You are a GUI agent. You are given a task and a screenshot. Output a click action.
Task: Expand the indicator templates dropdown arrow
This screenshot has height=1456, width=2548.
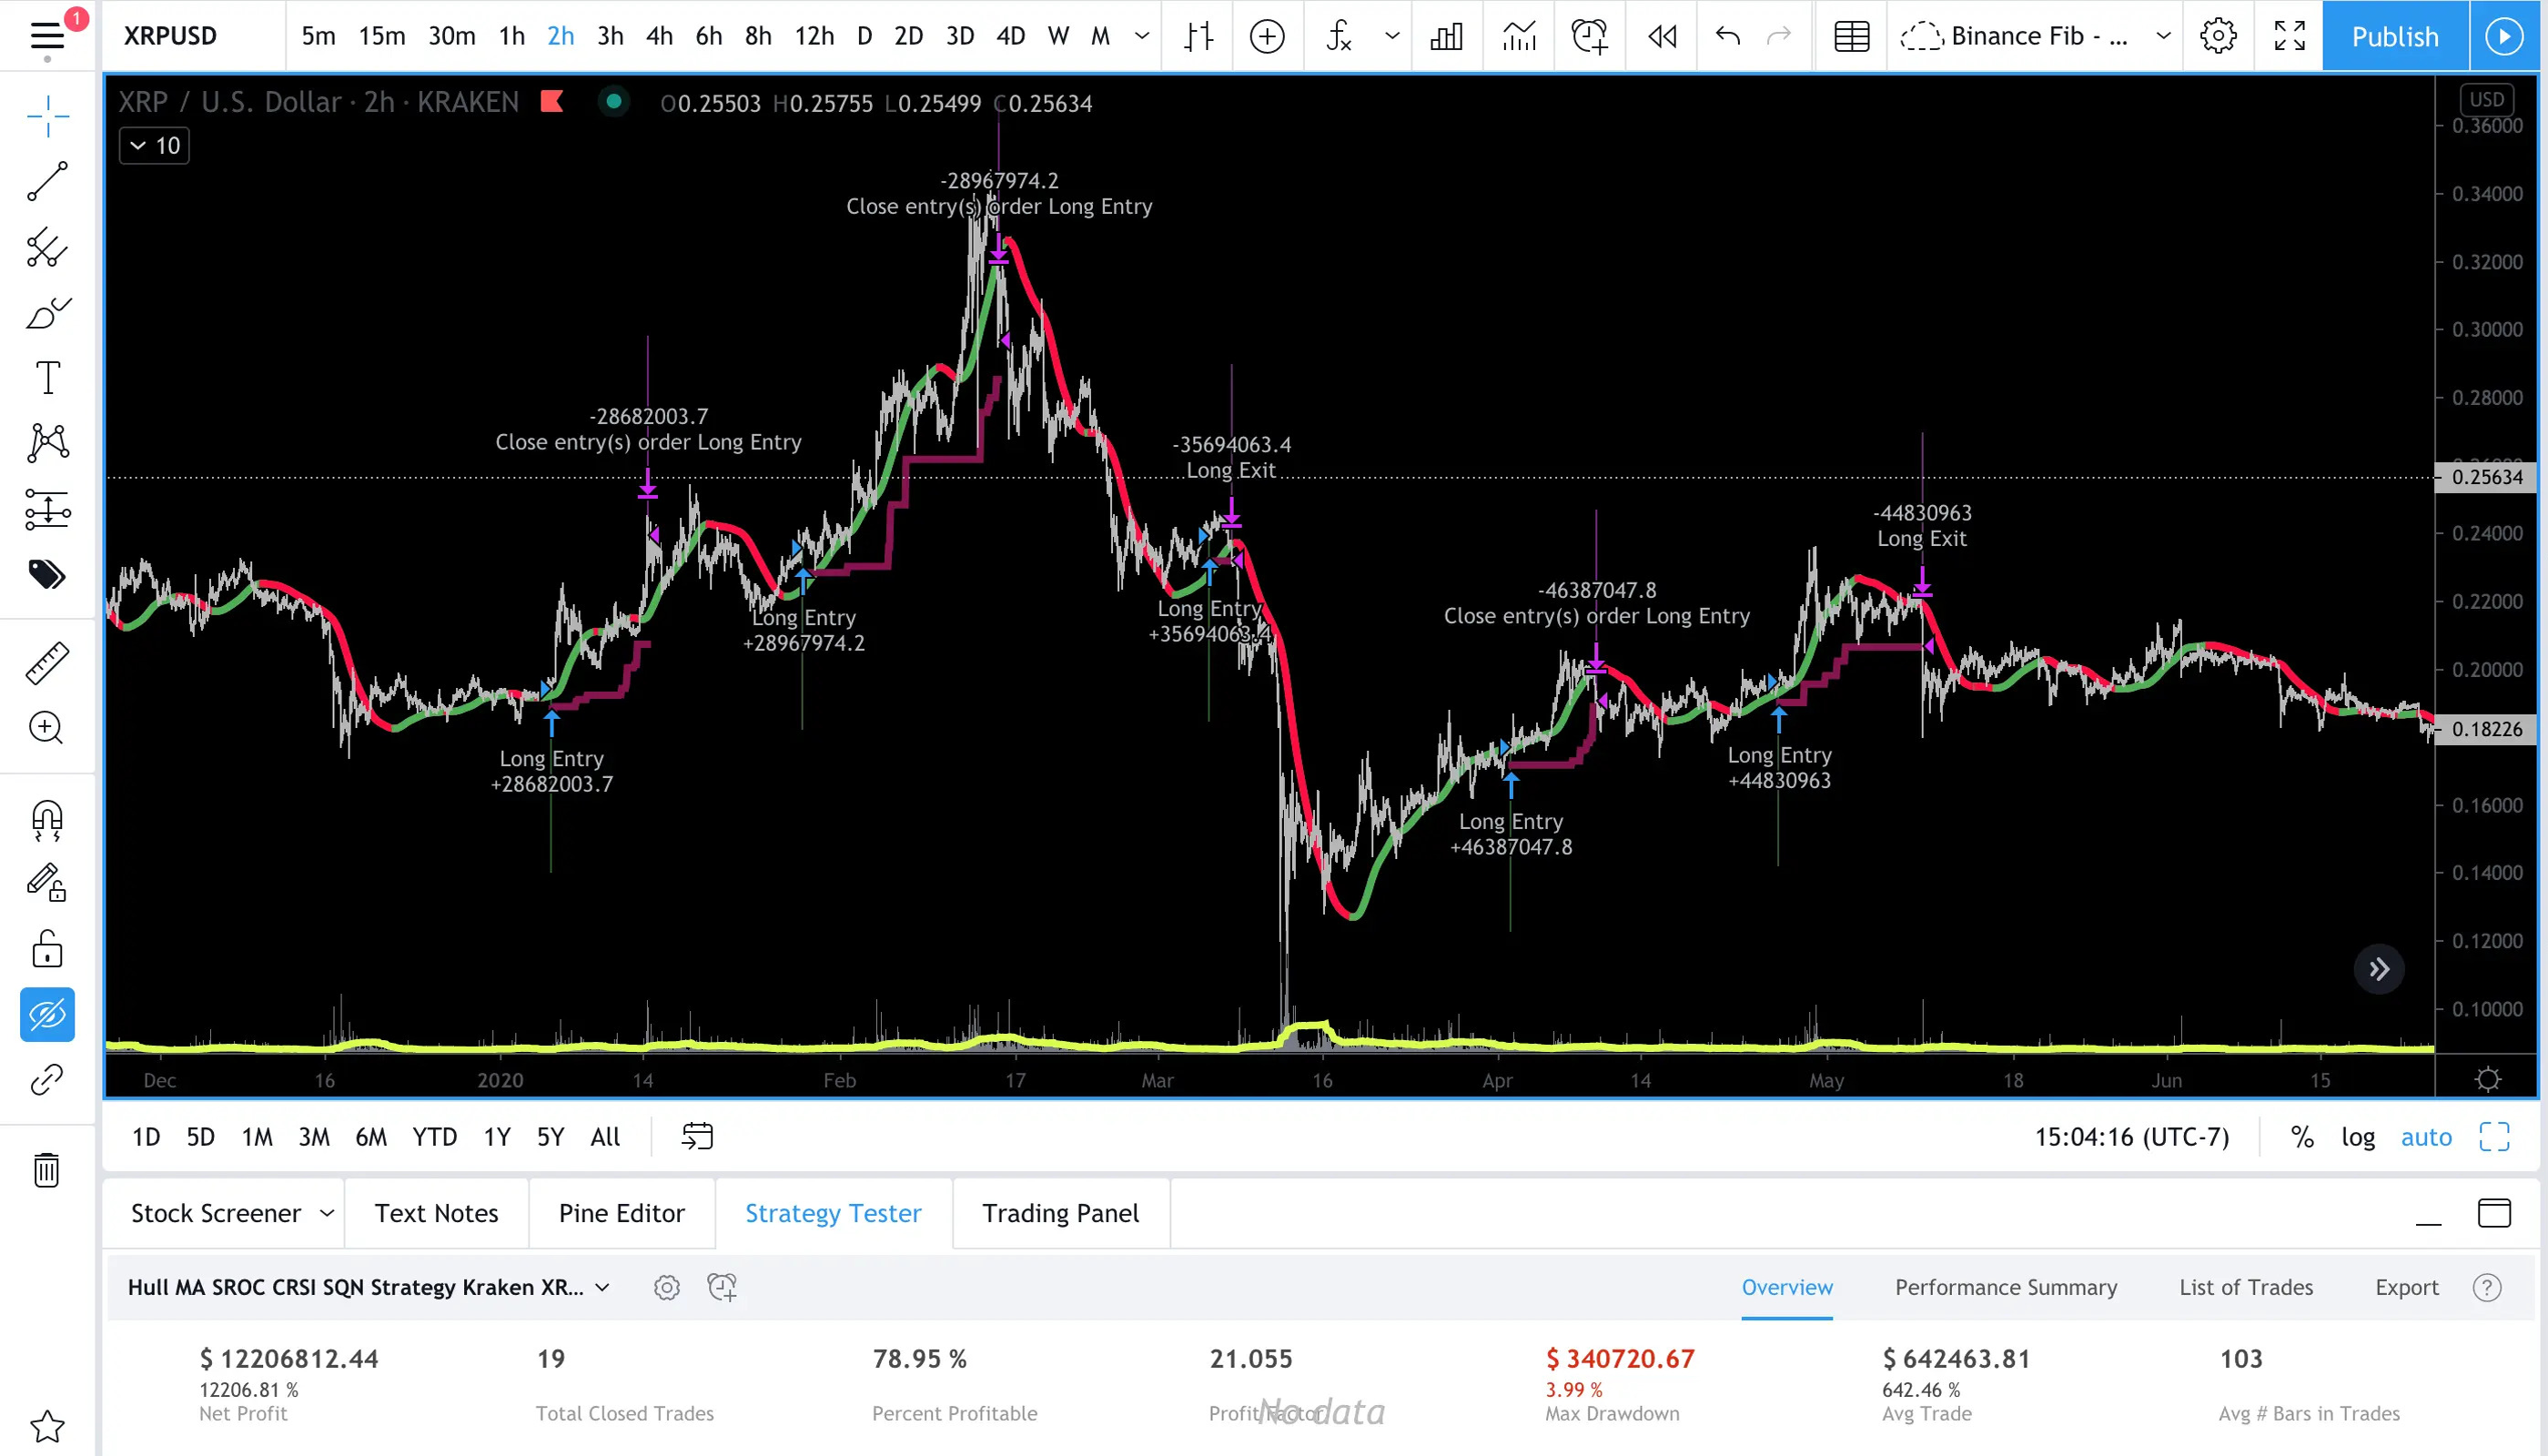click(1391, 36)
